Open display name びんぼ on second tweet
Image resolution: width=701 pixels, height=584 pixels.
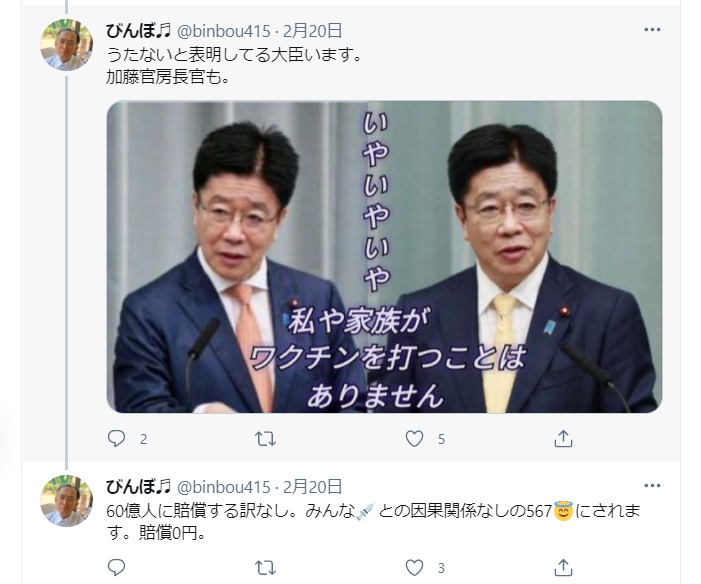click(x=139, y=487)
